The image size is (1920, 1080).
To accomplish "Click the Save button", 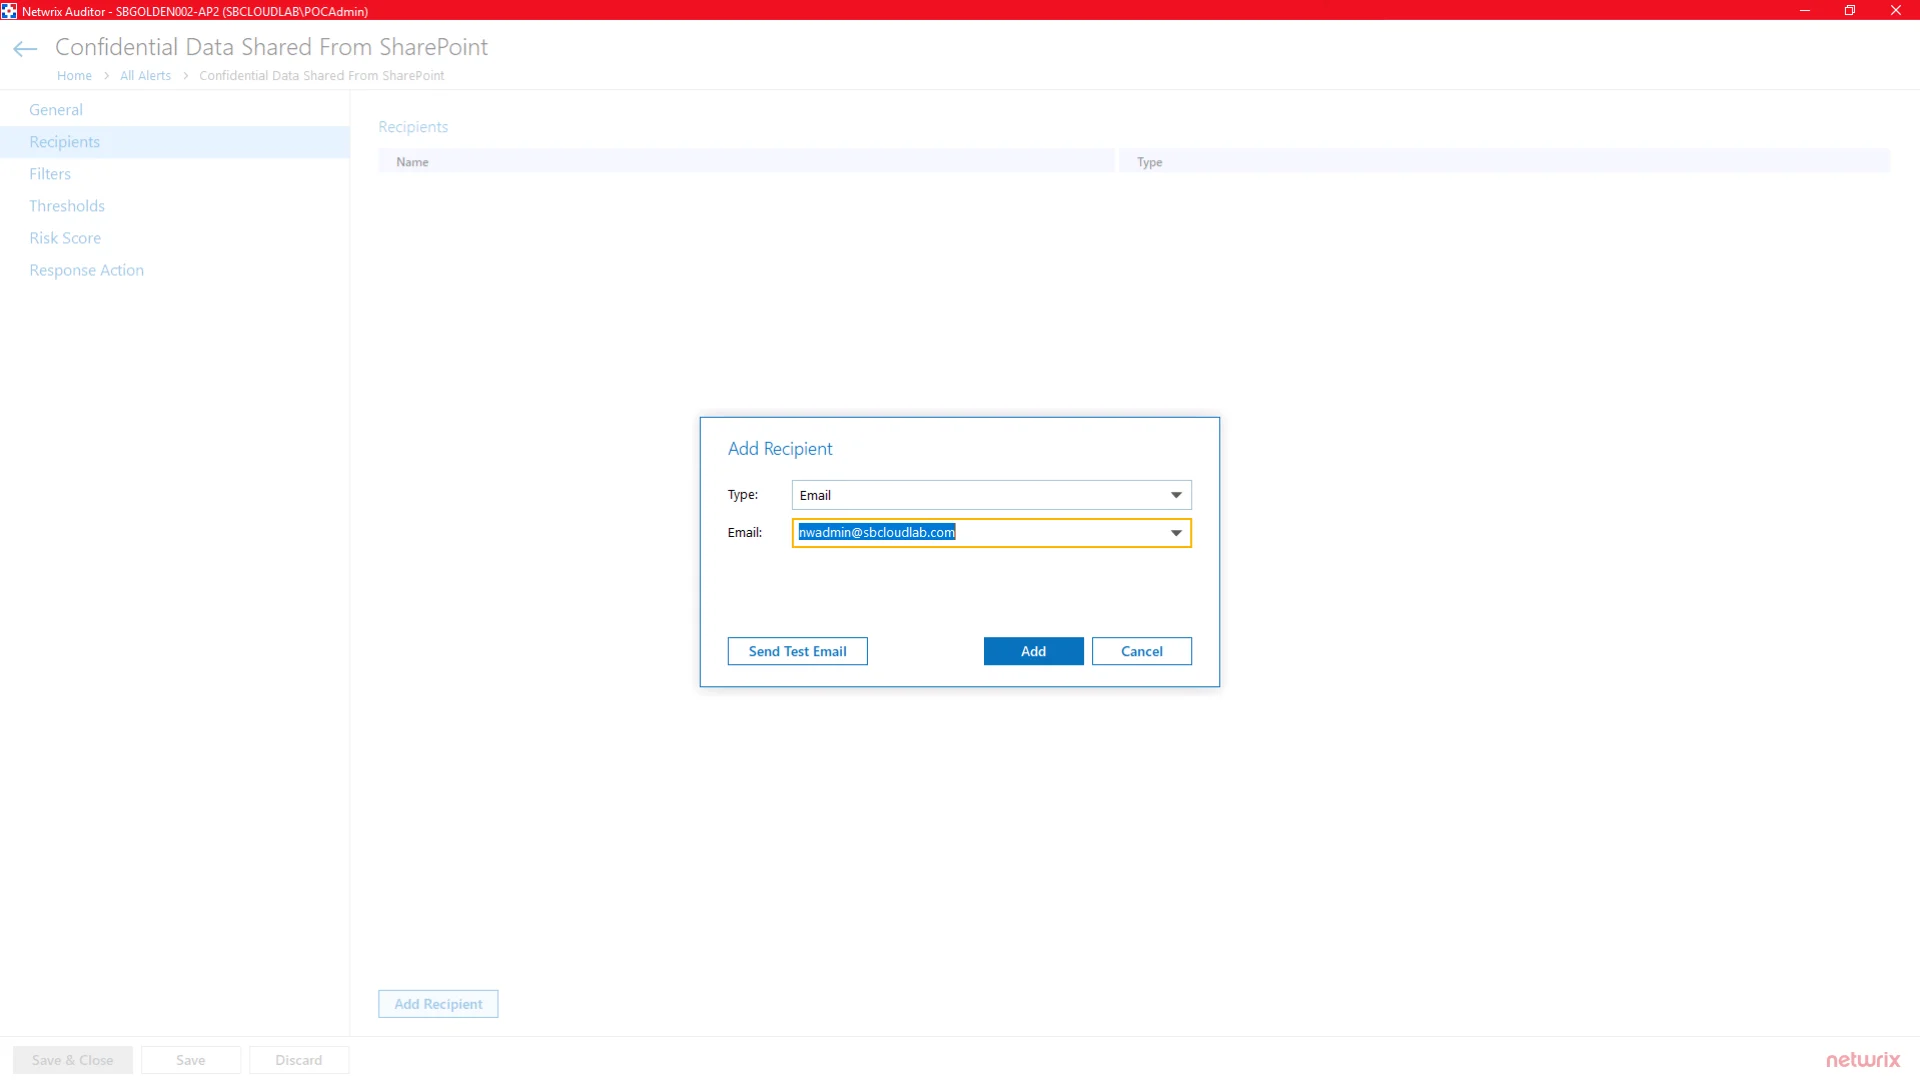I will click(191, 1060).
